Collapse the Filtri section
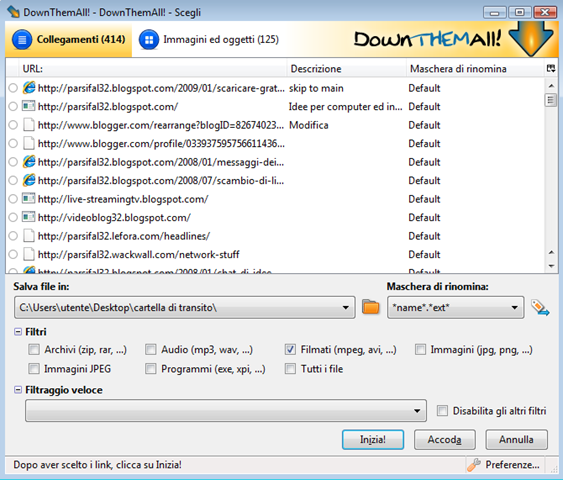The width and height of the screenshot is (563, 480). pyautogui.click(x=18, y=332)
